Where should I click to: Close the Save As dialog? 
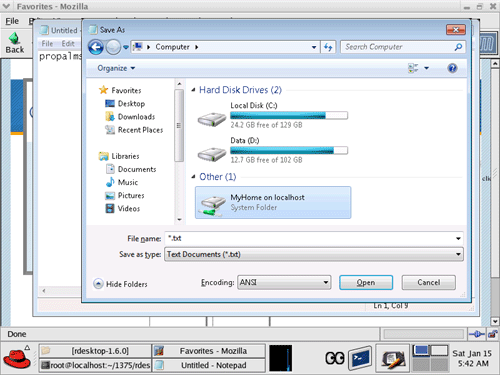[456, 30]
